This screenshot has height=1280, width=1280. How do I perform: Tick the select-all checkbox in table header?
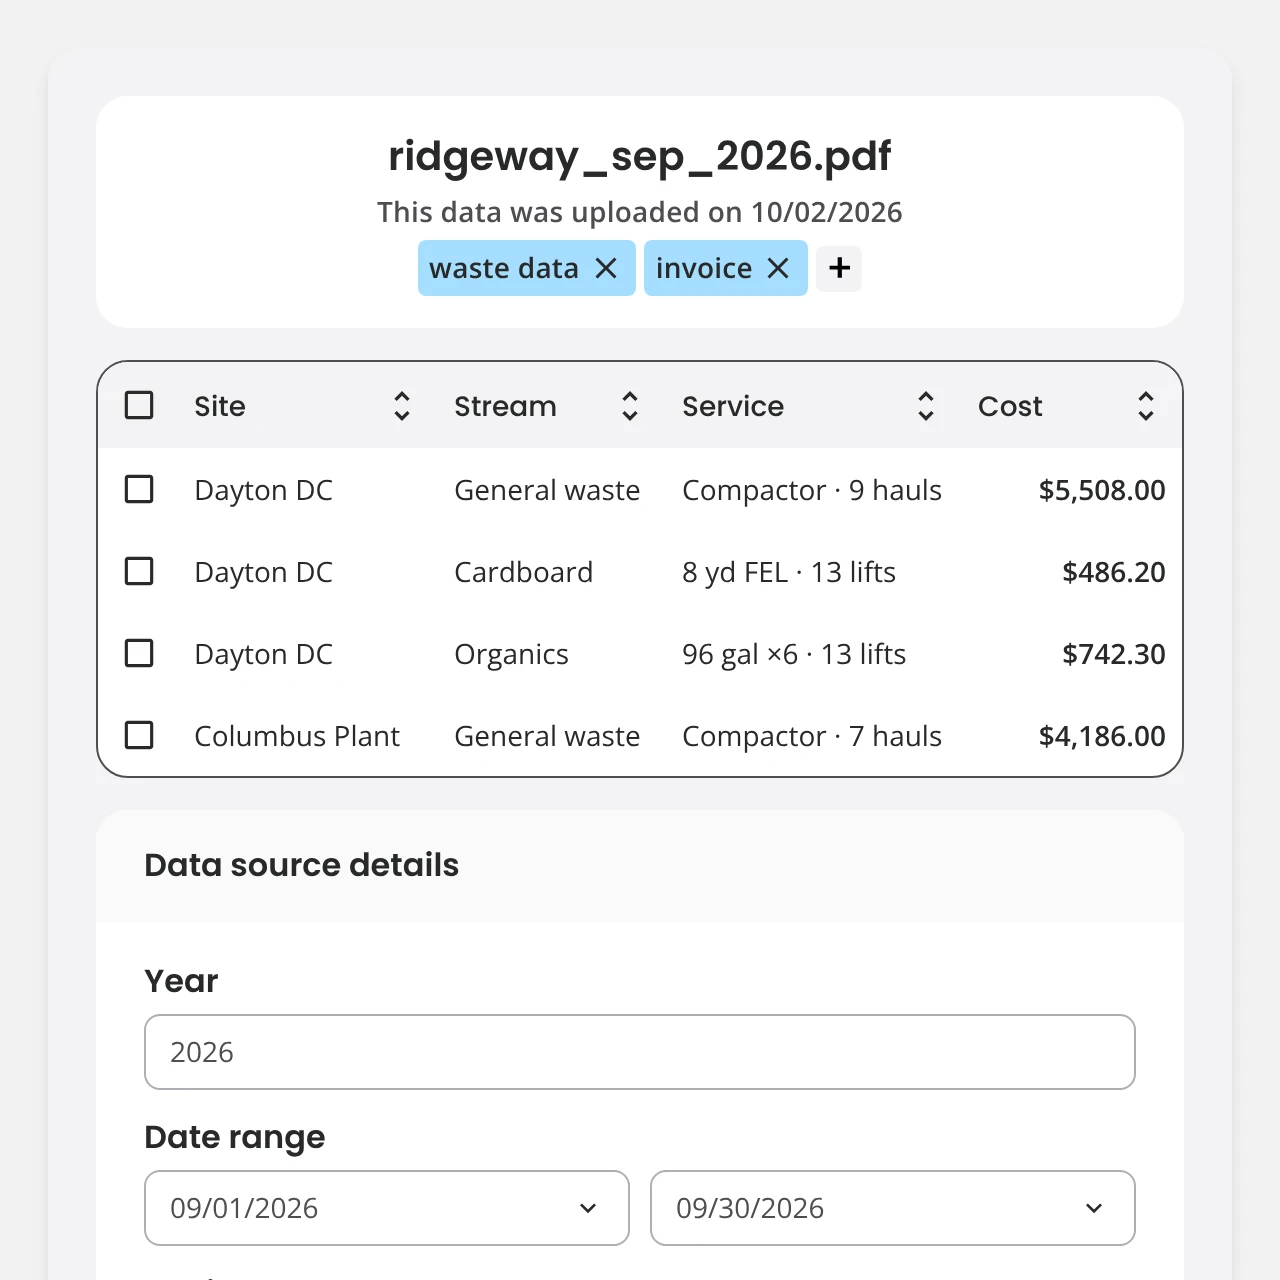tap(139, 405)
